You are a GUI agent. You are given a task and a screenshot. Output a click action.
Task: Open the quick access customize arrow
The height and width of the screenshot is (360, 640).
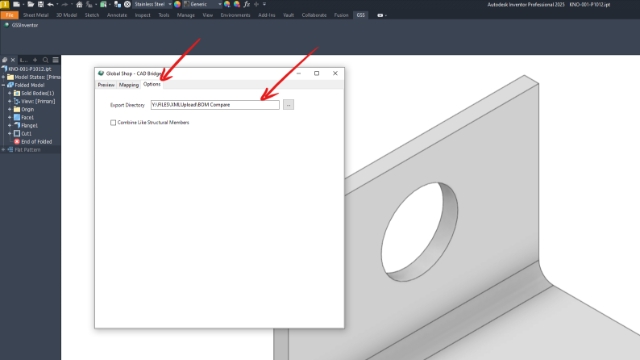click(x=264, y=4)
